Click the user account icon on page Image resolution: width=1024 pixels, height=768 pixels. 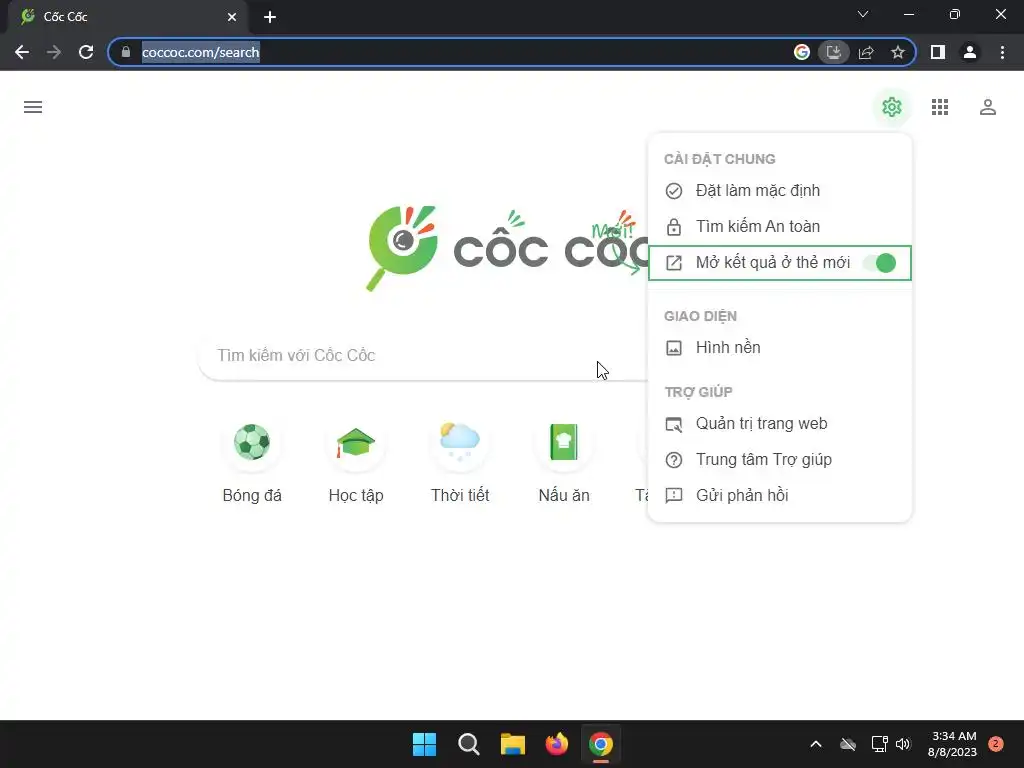pyautogui.click(x=987, y=107)
